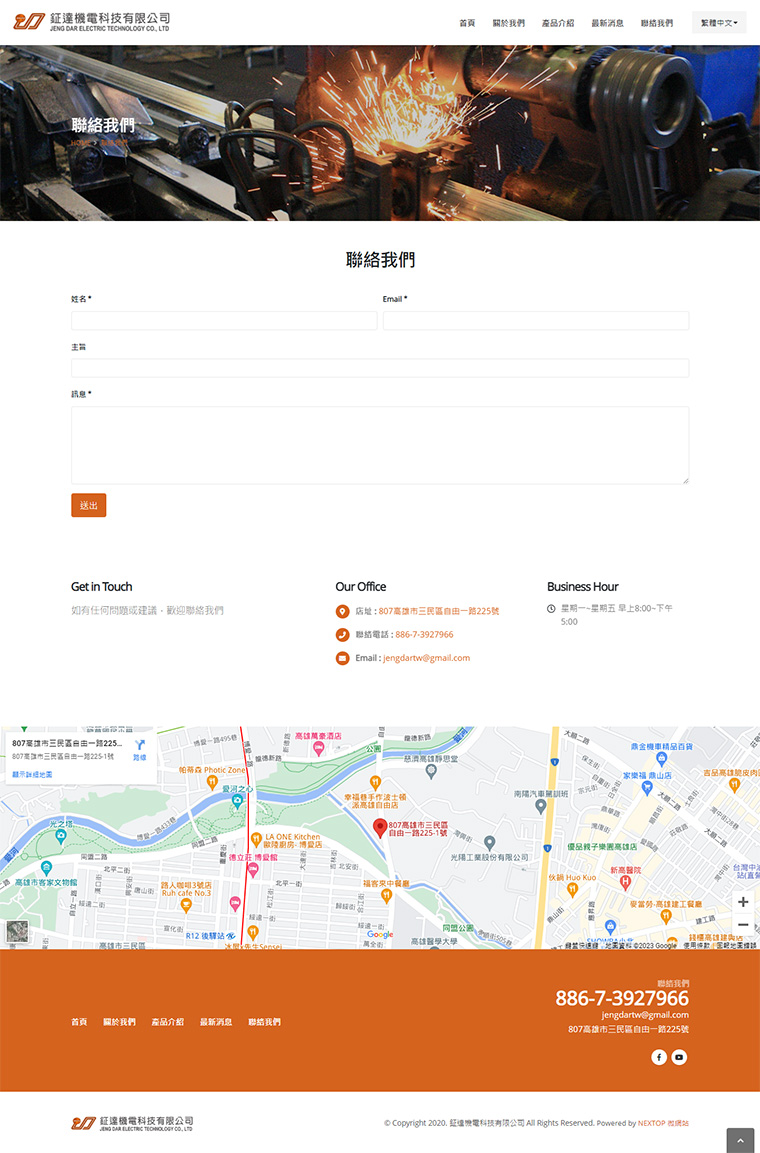Switch map to satellite view thumbnail
The image size is (760, 1153).
(18, 931)
